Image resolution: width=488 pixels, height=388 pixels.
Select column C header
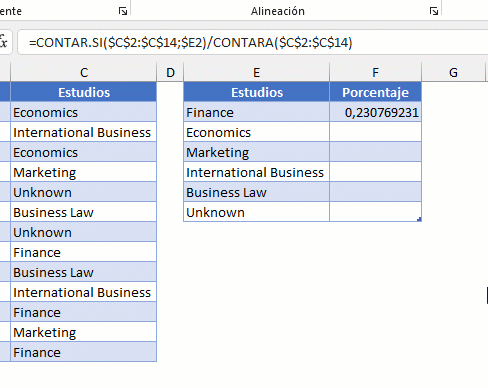tap(84, 72)
